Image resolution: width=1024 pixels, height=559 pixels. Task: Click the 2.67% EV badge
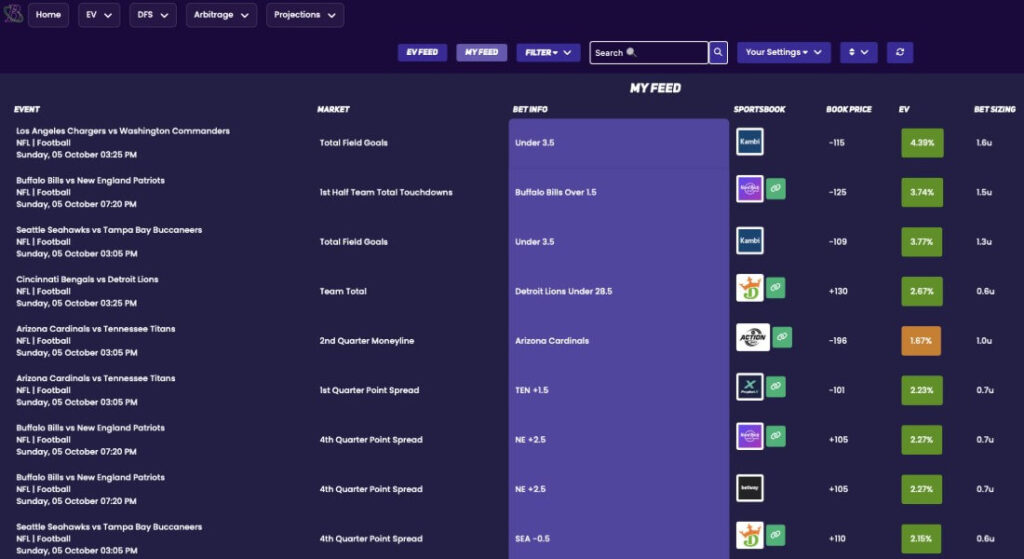921,291
